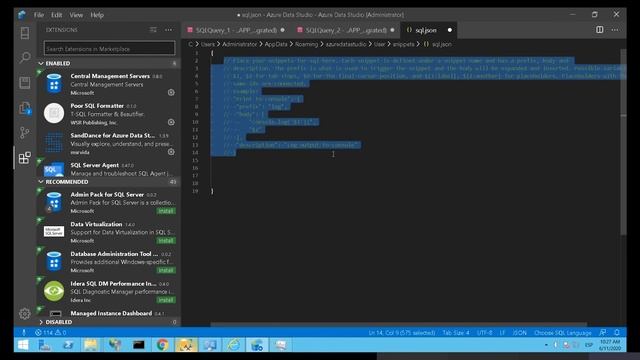Open SQL Server Agent extension entry
640x360 pixels.
109,169
